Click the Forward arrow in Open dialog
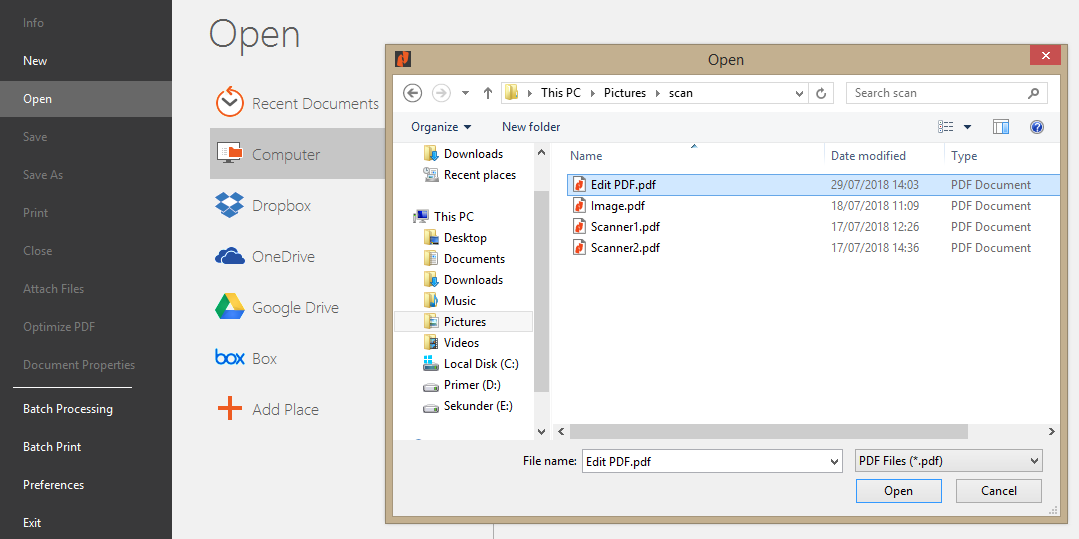The height and width of the screenshot is (539, 1079). [x=440, y=93]
